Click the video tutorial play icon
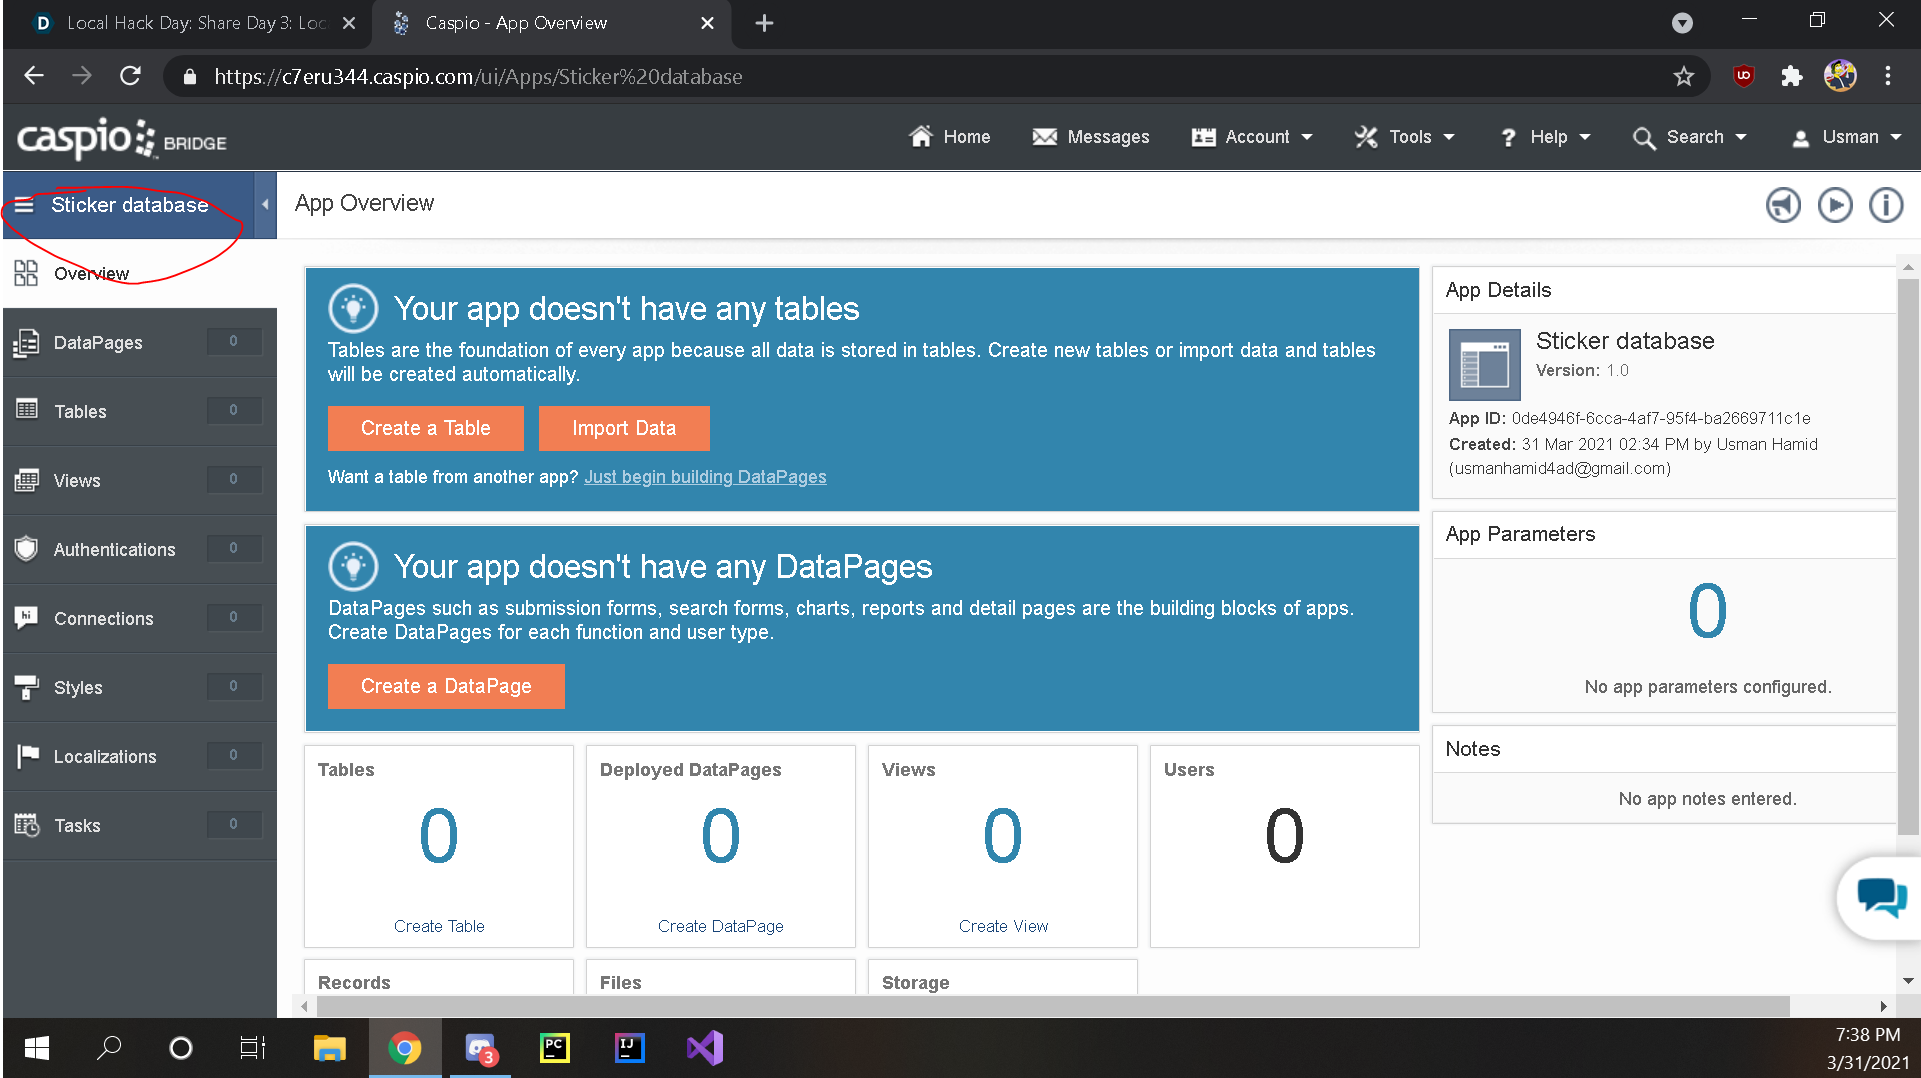 1835,205
